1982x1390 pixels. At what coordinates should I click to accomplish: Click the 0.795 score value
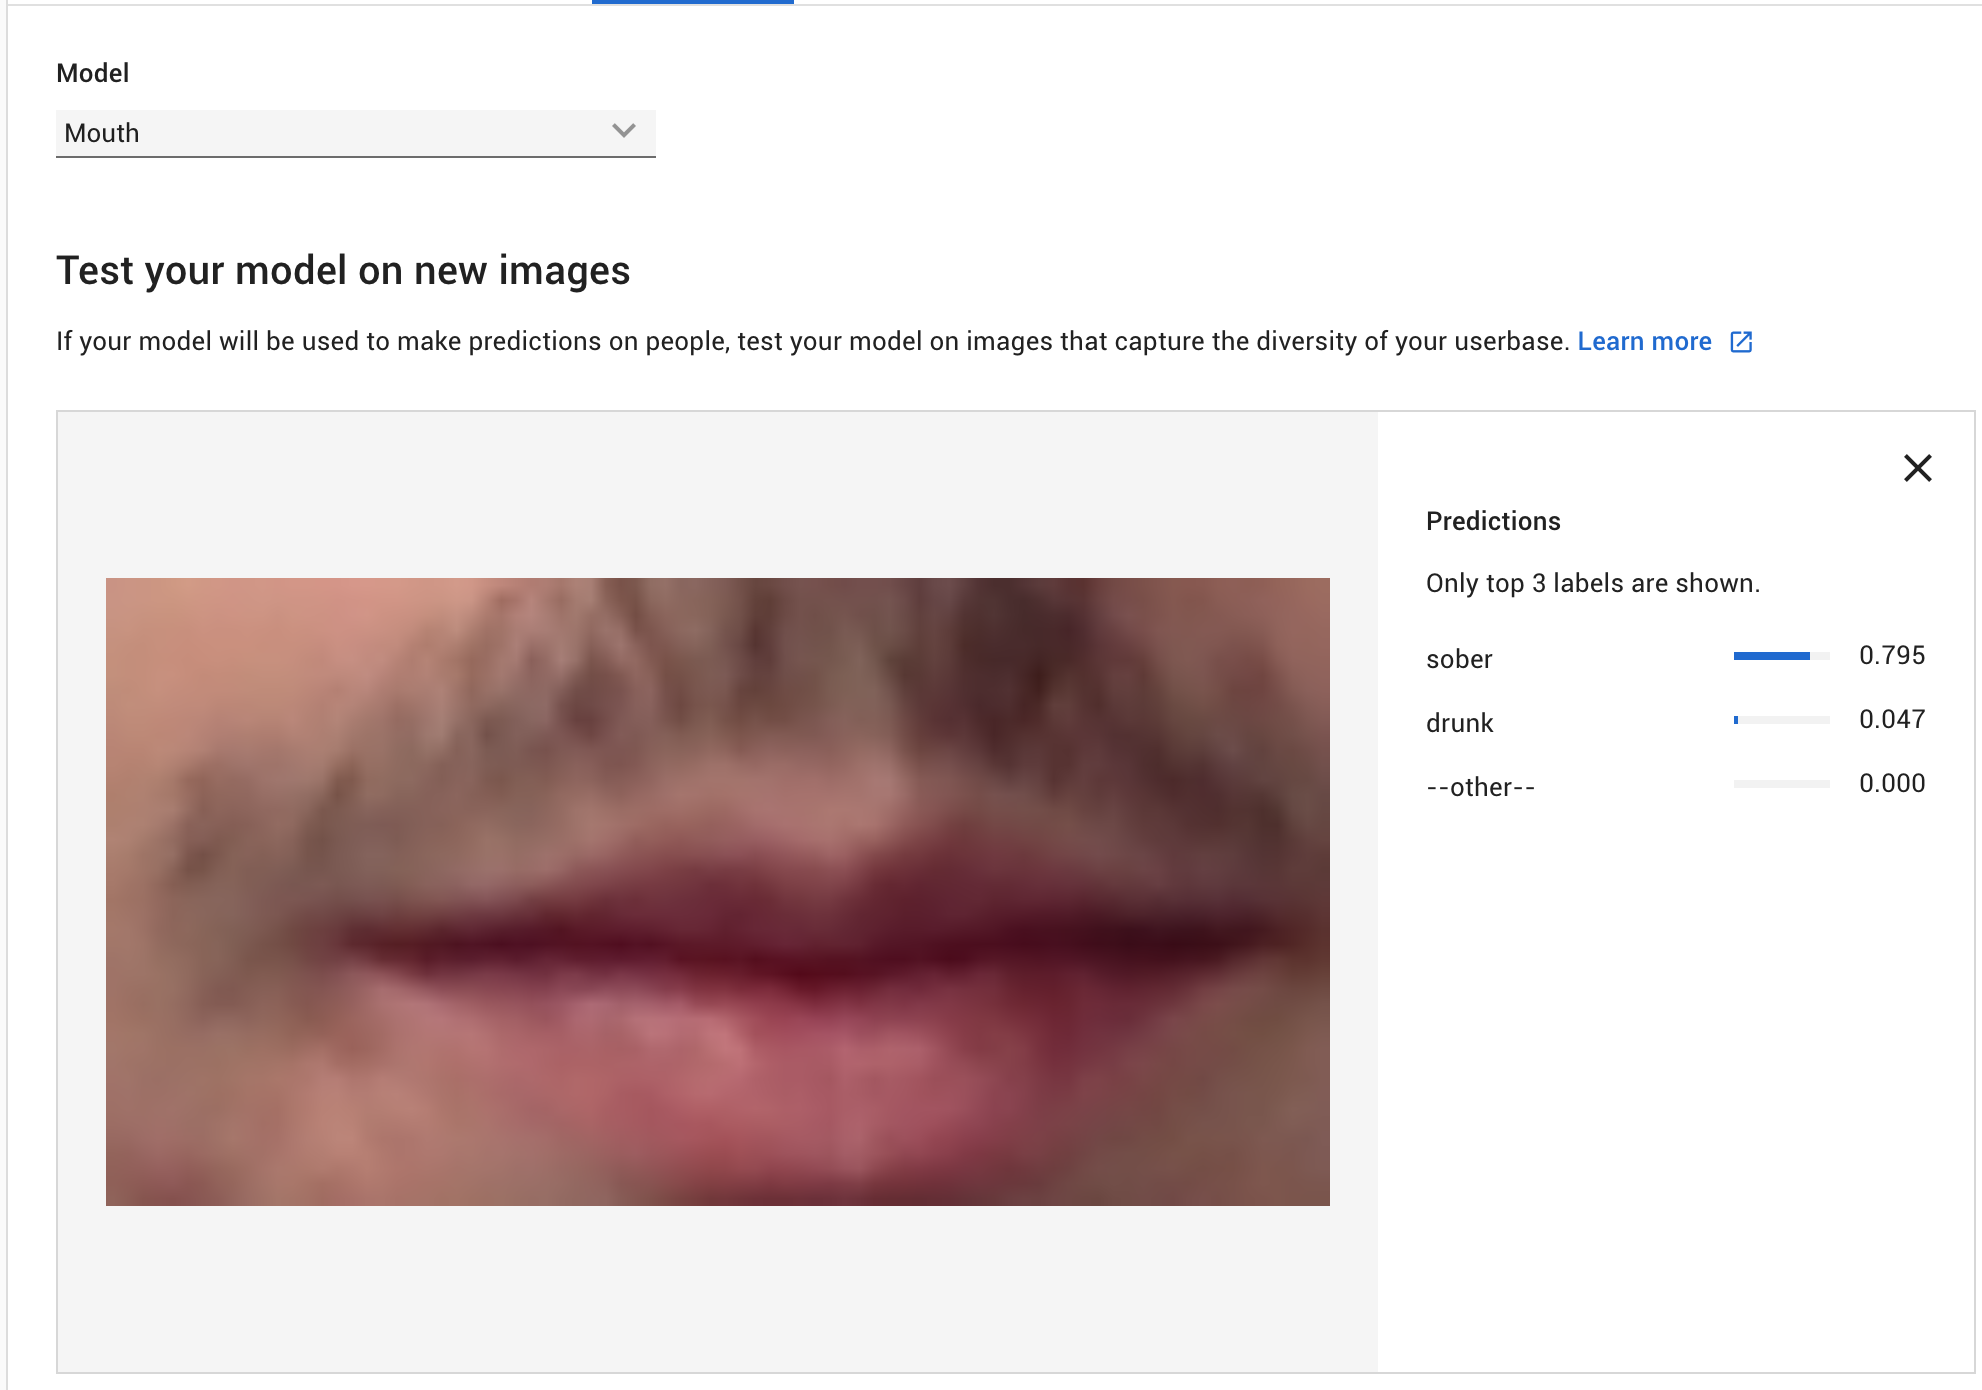[x=1891, y=655]
